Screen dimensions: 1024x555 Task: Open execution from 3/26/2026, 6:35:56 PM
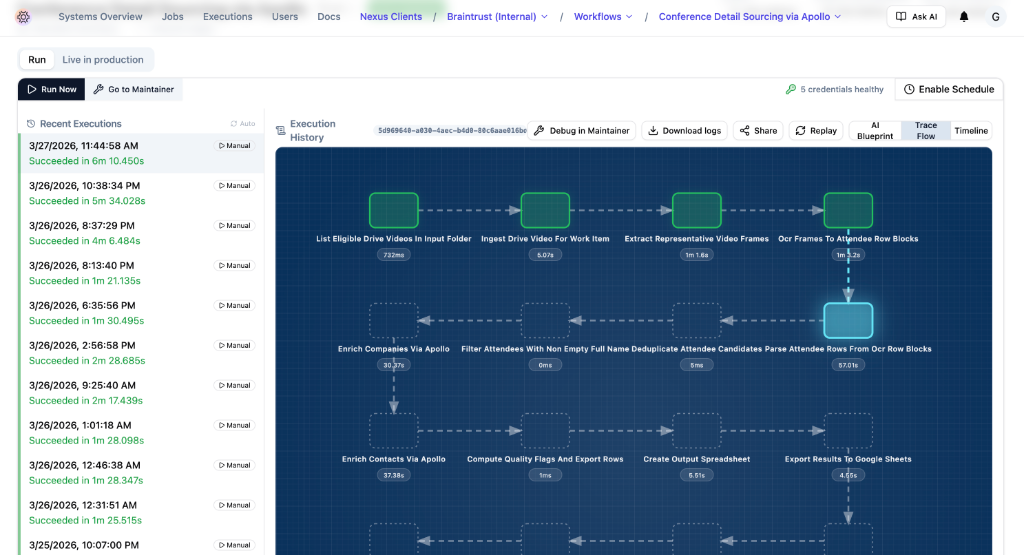142,313
